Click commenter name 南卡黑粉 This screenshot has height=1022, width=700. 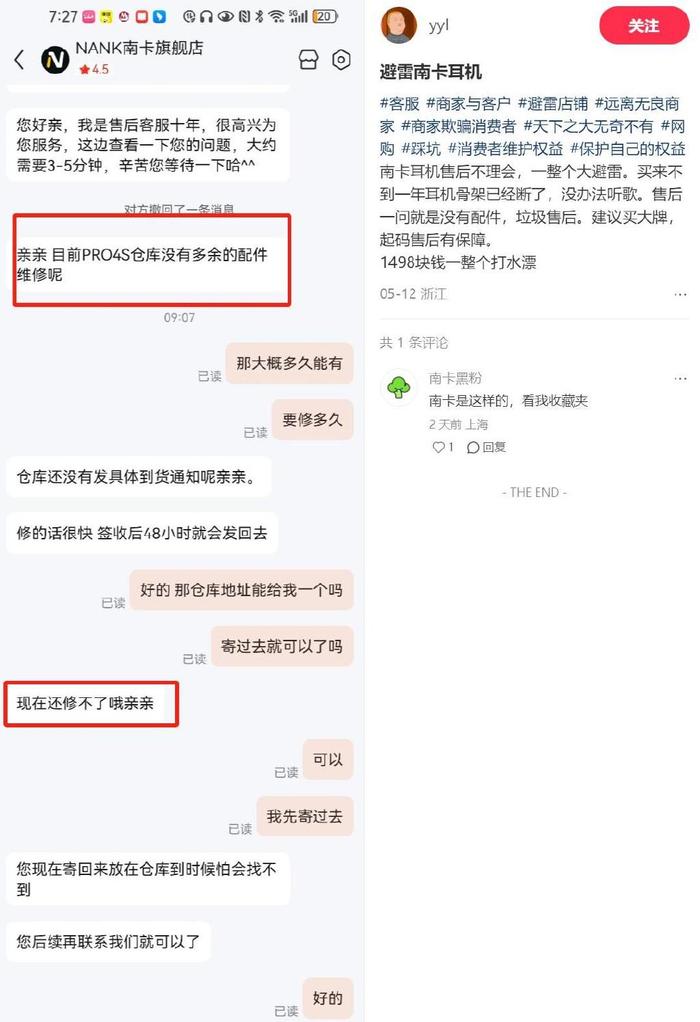(x=455, y=378)
